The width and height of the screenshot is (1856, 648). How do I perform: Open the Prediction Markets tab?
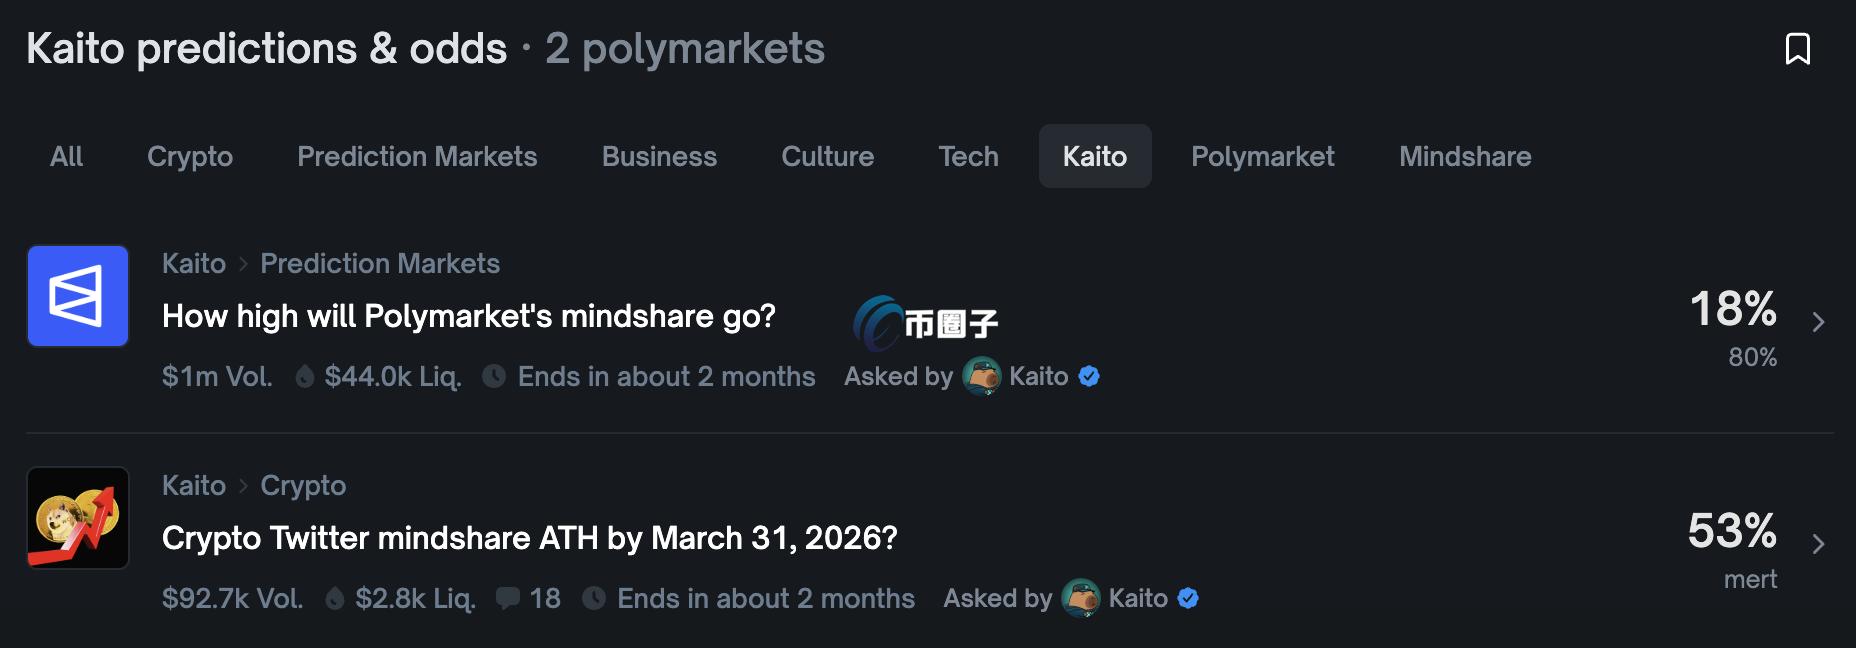417,156
